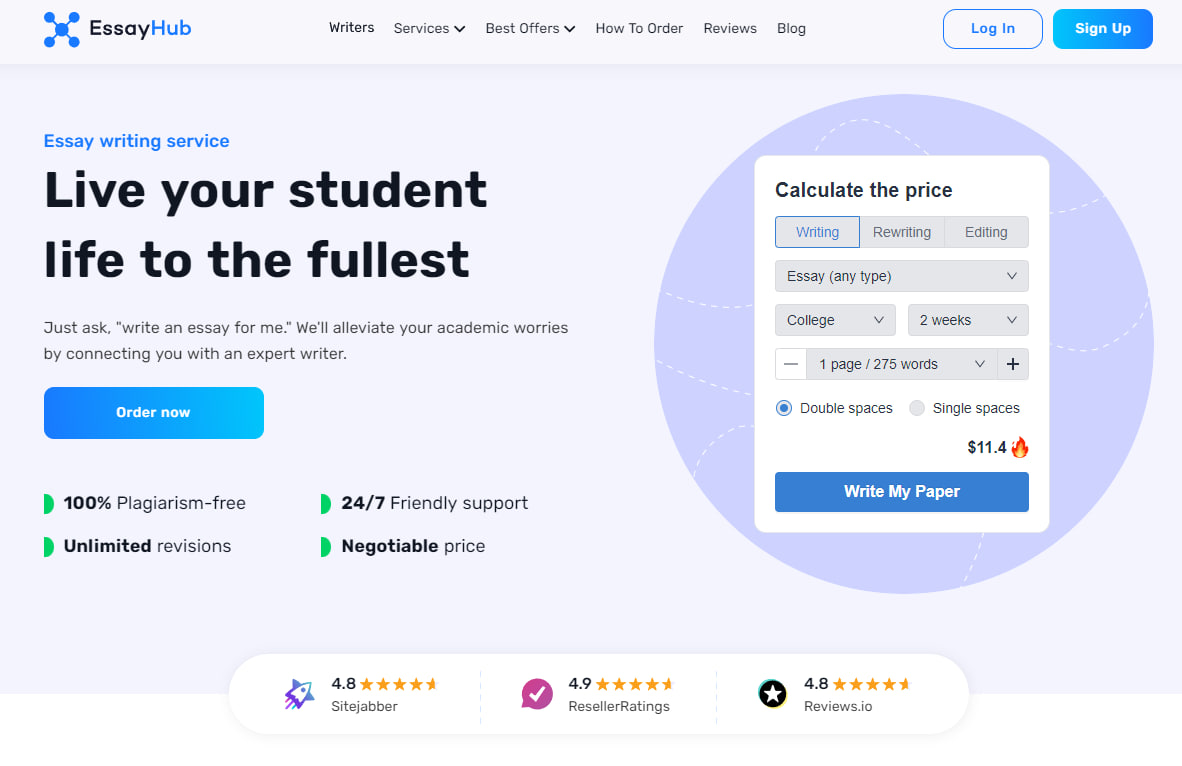Switch to the Editing tab
Screen dimensions: 1182x766
pos(986,232)
